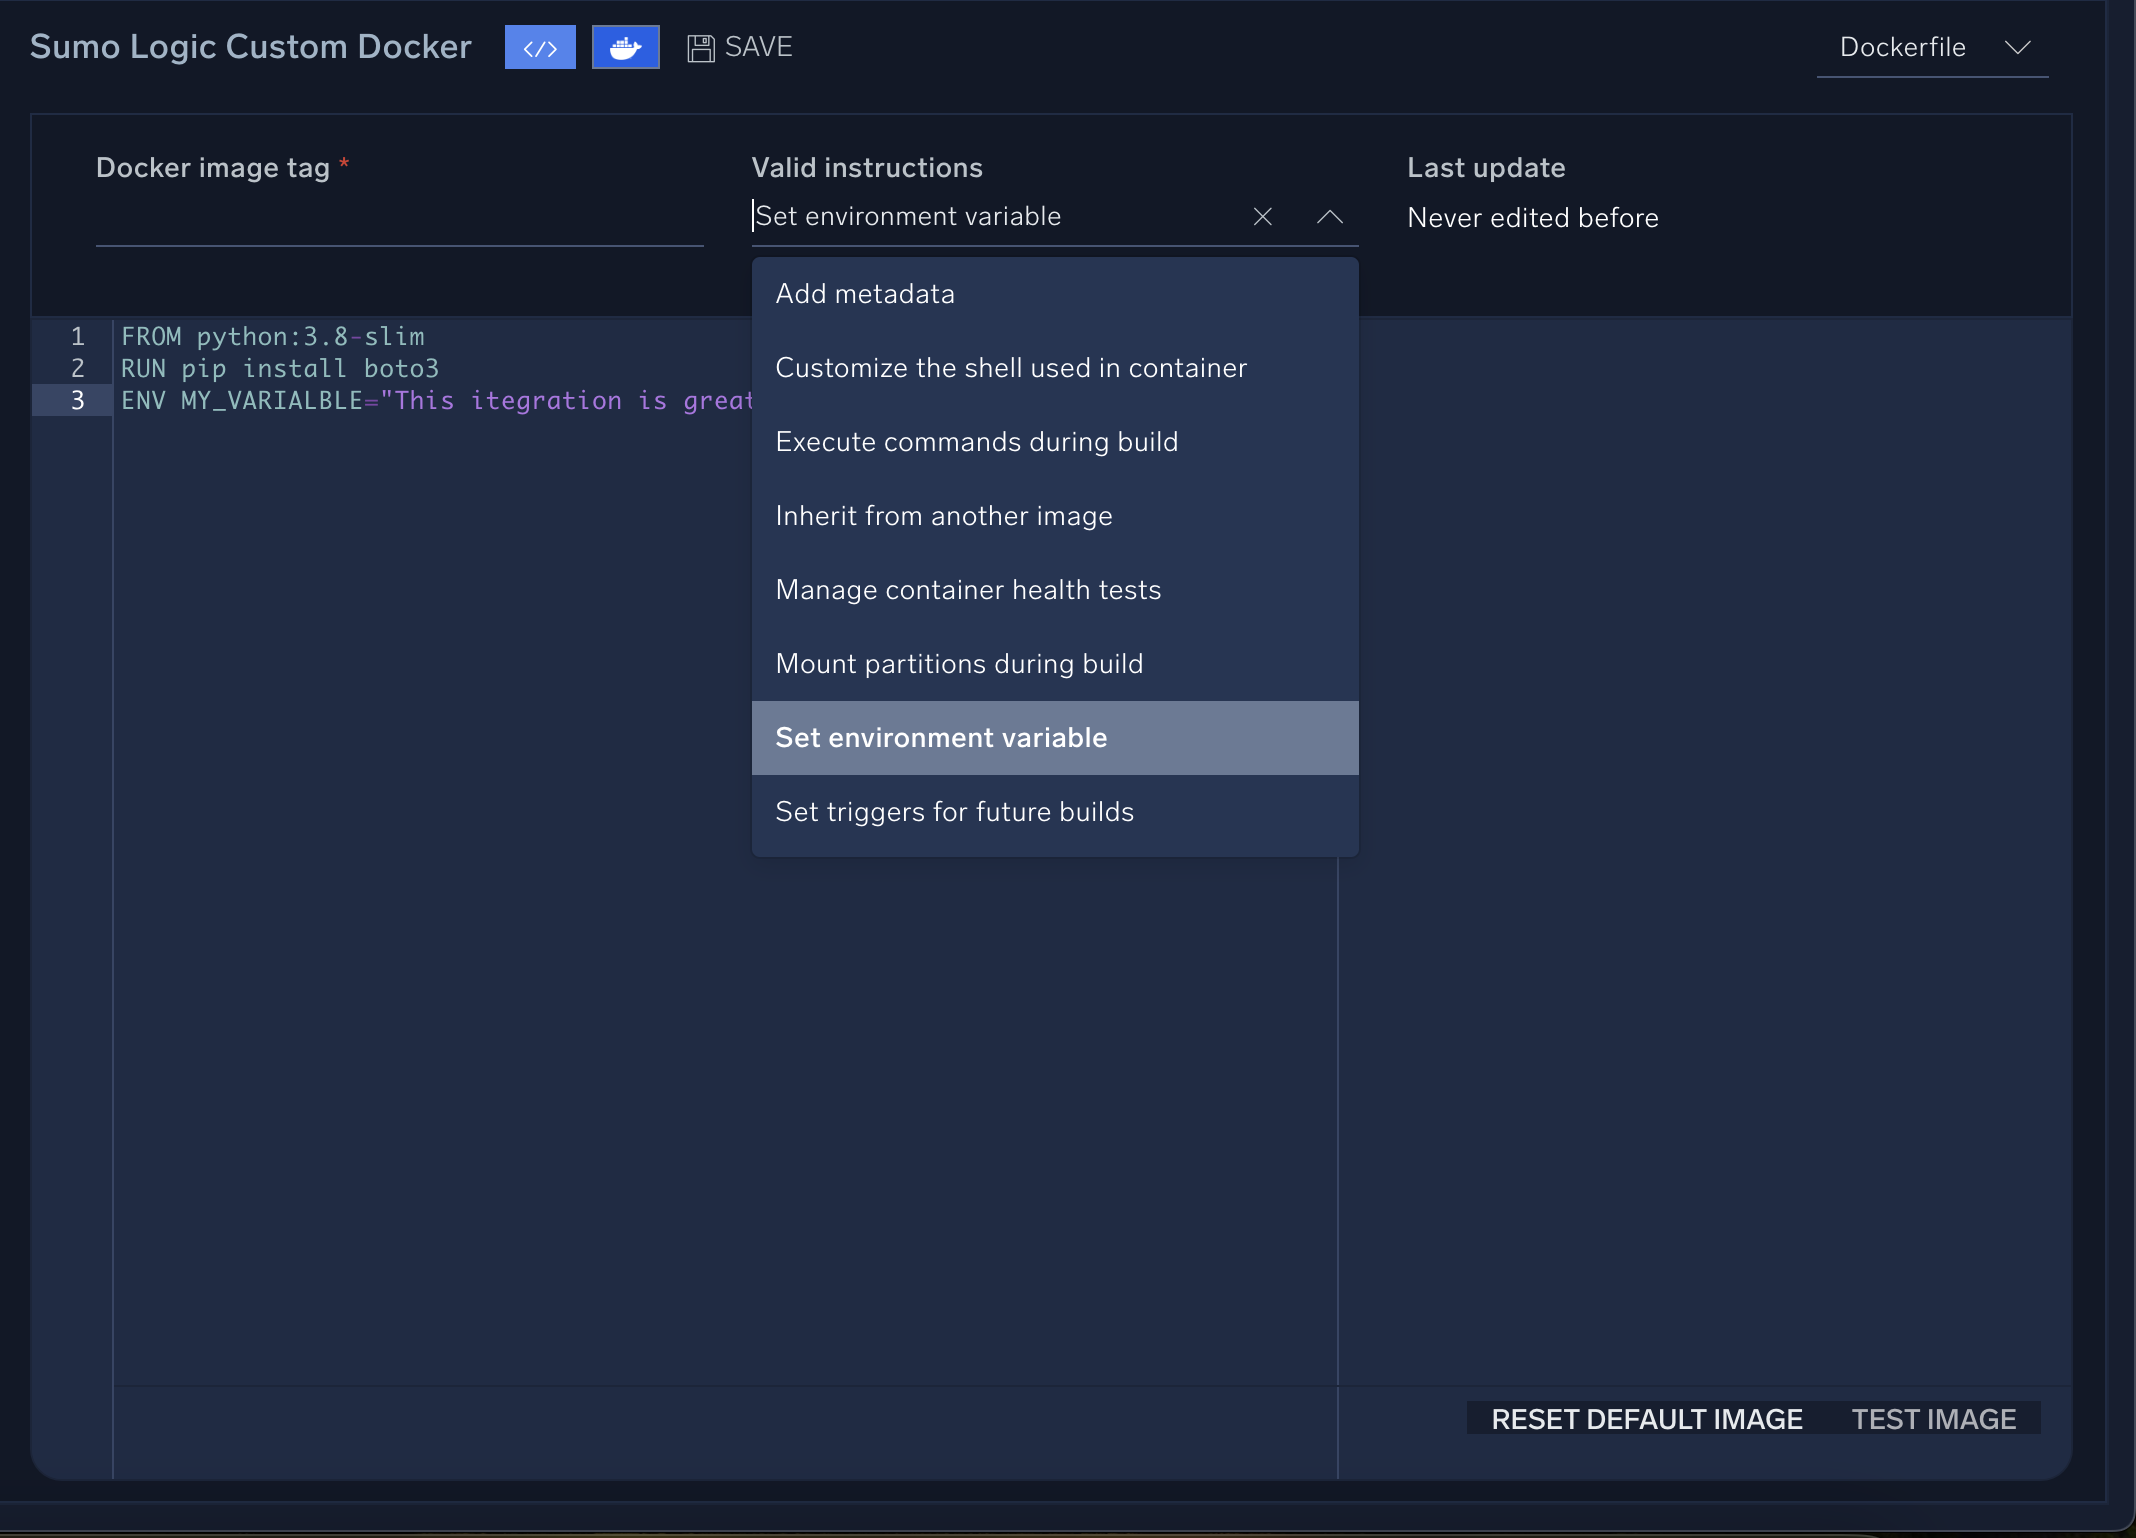This screenshot has height=1538, width=2136.
Task: Clear the Valid instructions field with the X
Action: [1262, 216]
